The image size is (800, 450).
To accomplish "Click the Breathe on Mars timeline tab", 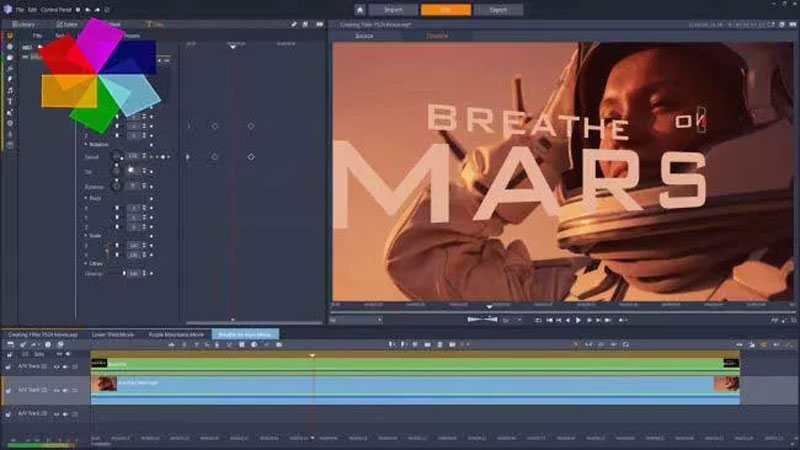I will pyautogui.click(x=245, y=334).
